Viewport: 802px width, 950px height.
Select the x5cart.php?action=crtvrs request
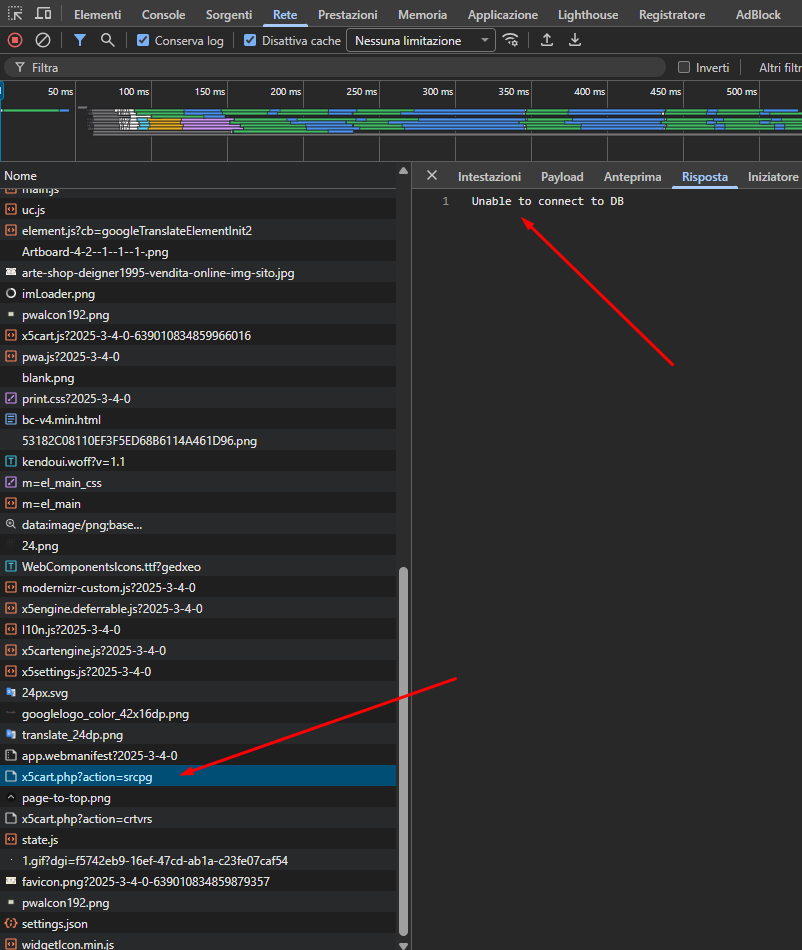pyautogui.click(x=87, y=819)
